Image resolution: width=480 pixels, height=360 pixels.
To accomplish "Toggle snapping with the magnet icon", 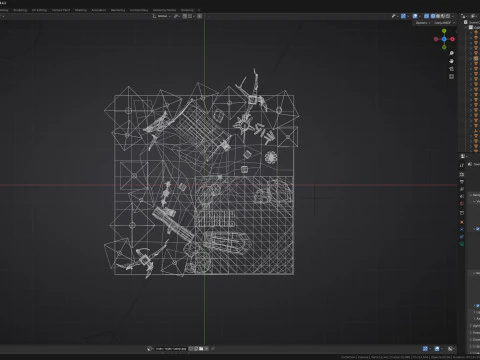I will pyautogui.click(x=185, y=16).
